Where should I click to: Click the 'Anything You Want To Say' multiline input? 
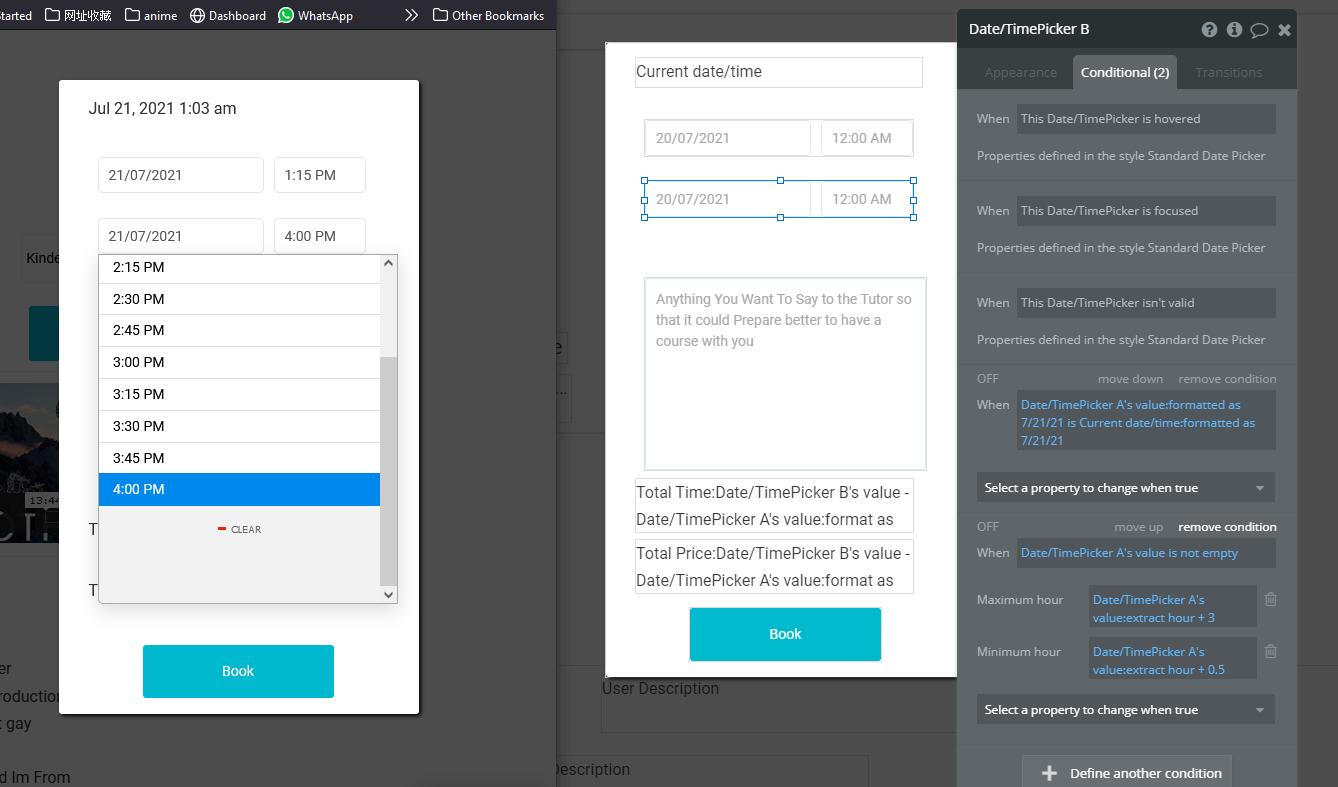[785, 374]
